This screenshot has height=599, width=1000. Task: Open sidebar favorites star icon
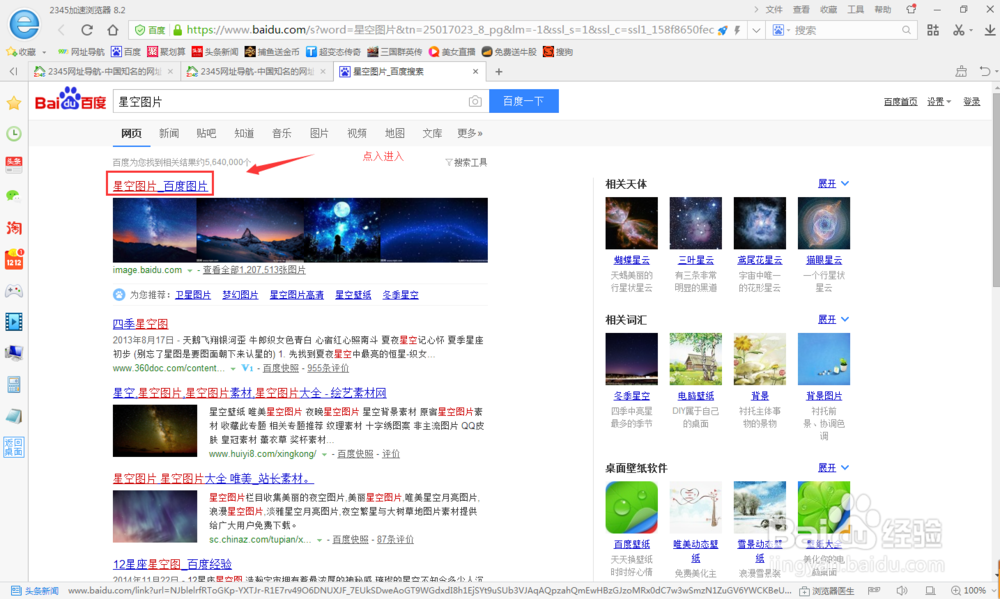[13, 103]
